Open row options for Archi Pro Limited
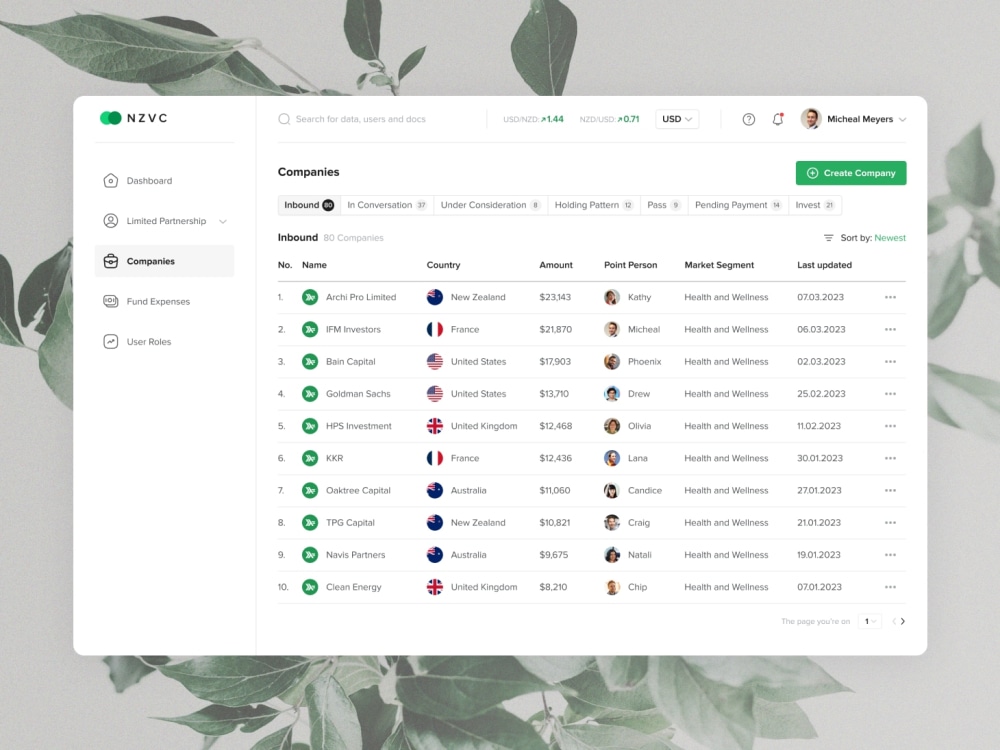Viewport: 1000px width, 750px height. coord(890,297)
